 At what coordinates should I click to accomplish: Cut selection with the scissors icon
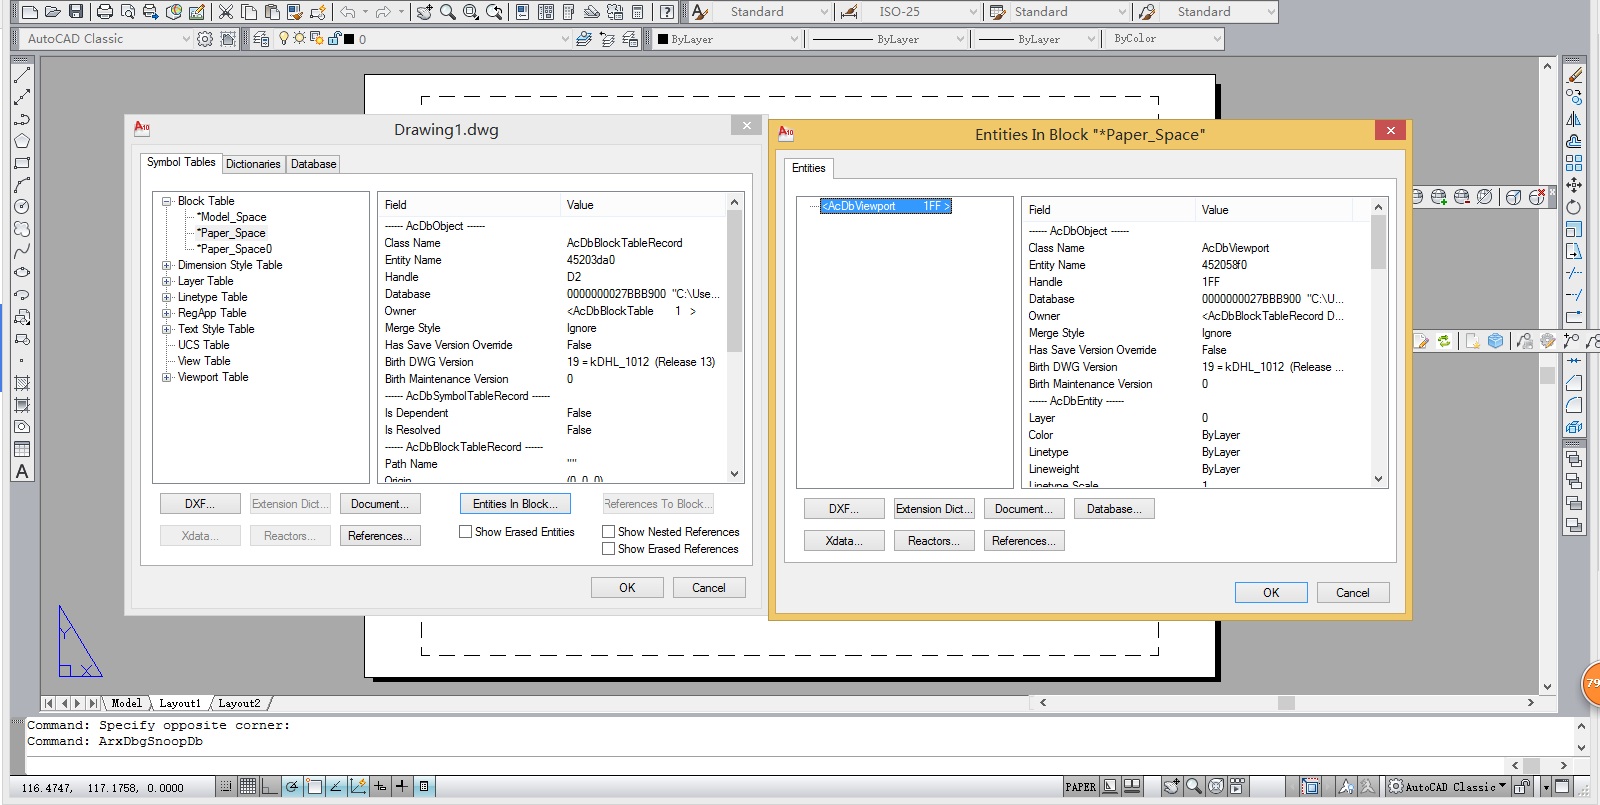point(226,12)
